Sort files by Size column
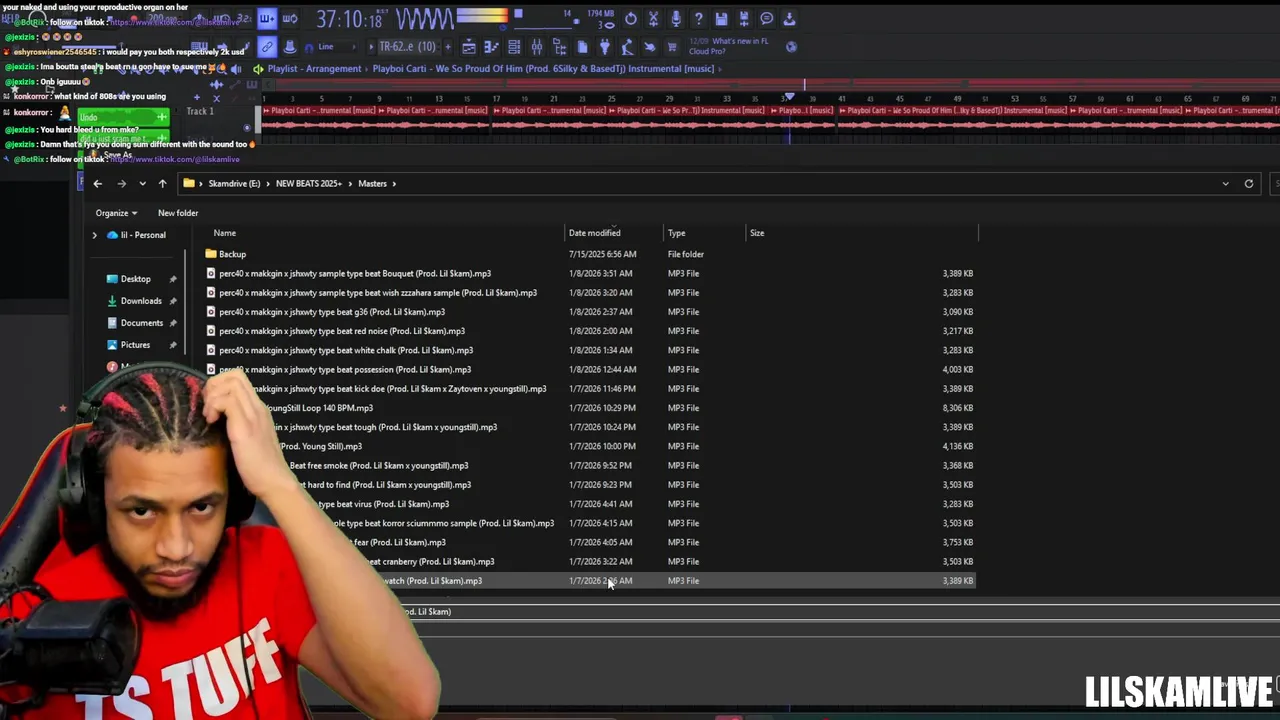The height and width of the screenshot is (720, 1280). pyautogui.click(x=757, y=233)
